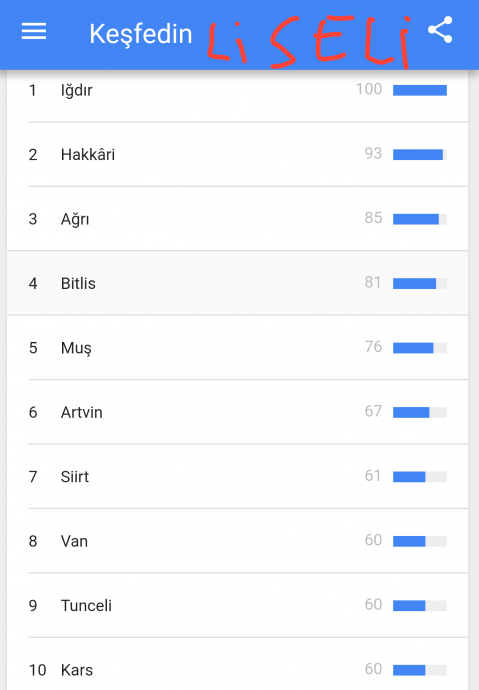479x690 pixels.
Task: Open the Hakkâri region entry
Action: tap(238, 154)
